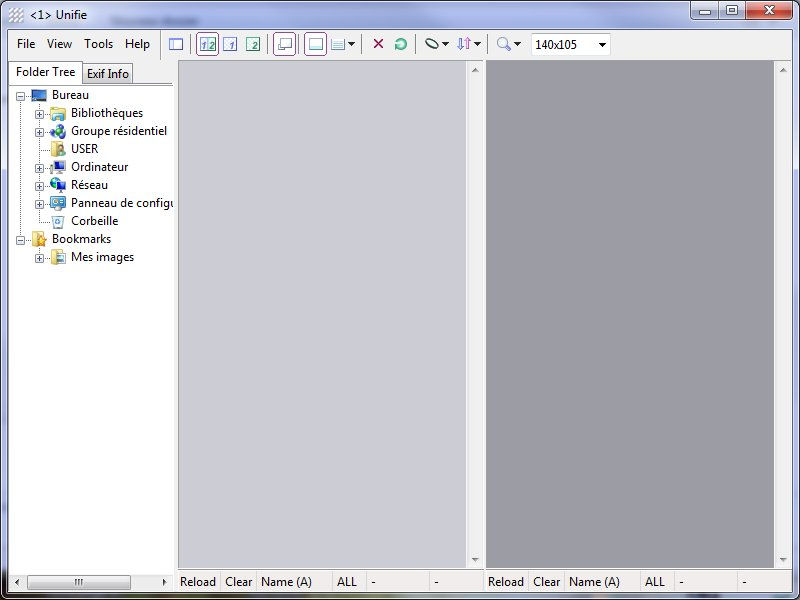The image size is (800, 600).
Task: Expand the Mes images node
Action: tap(39, 258)
